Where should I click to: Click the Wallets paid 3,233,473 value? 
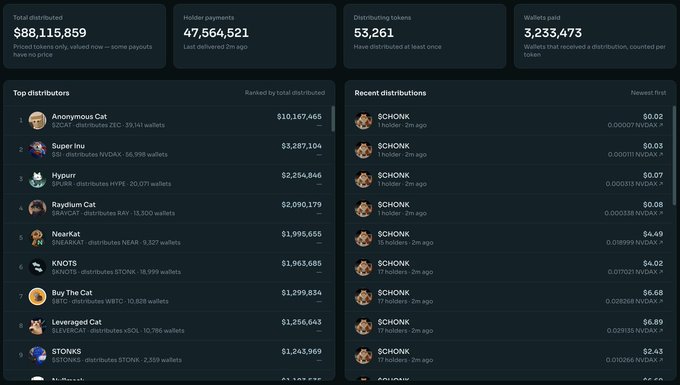click(x=553, y=33)
